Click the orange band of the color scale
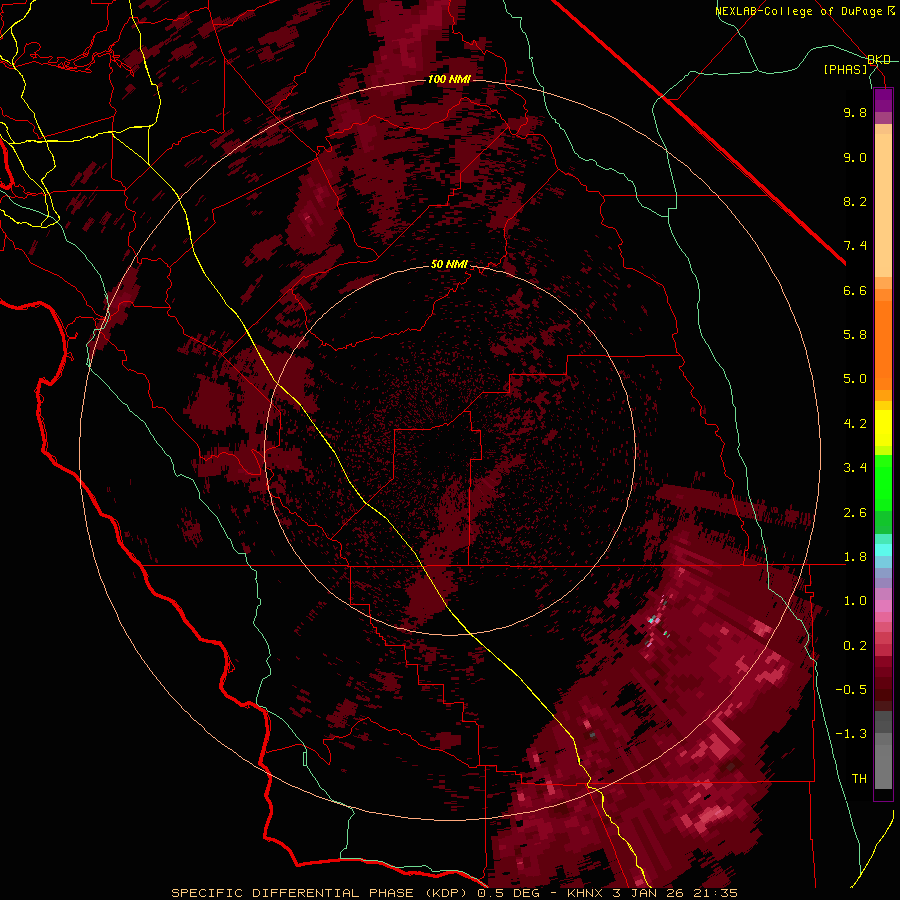Viewport: 900px width, 900px height. coord(883,344)
